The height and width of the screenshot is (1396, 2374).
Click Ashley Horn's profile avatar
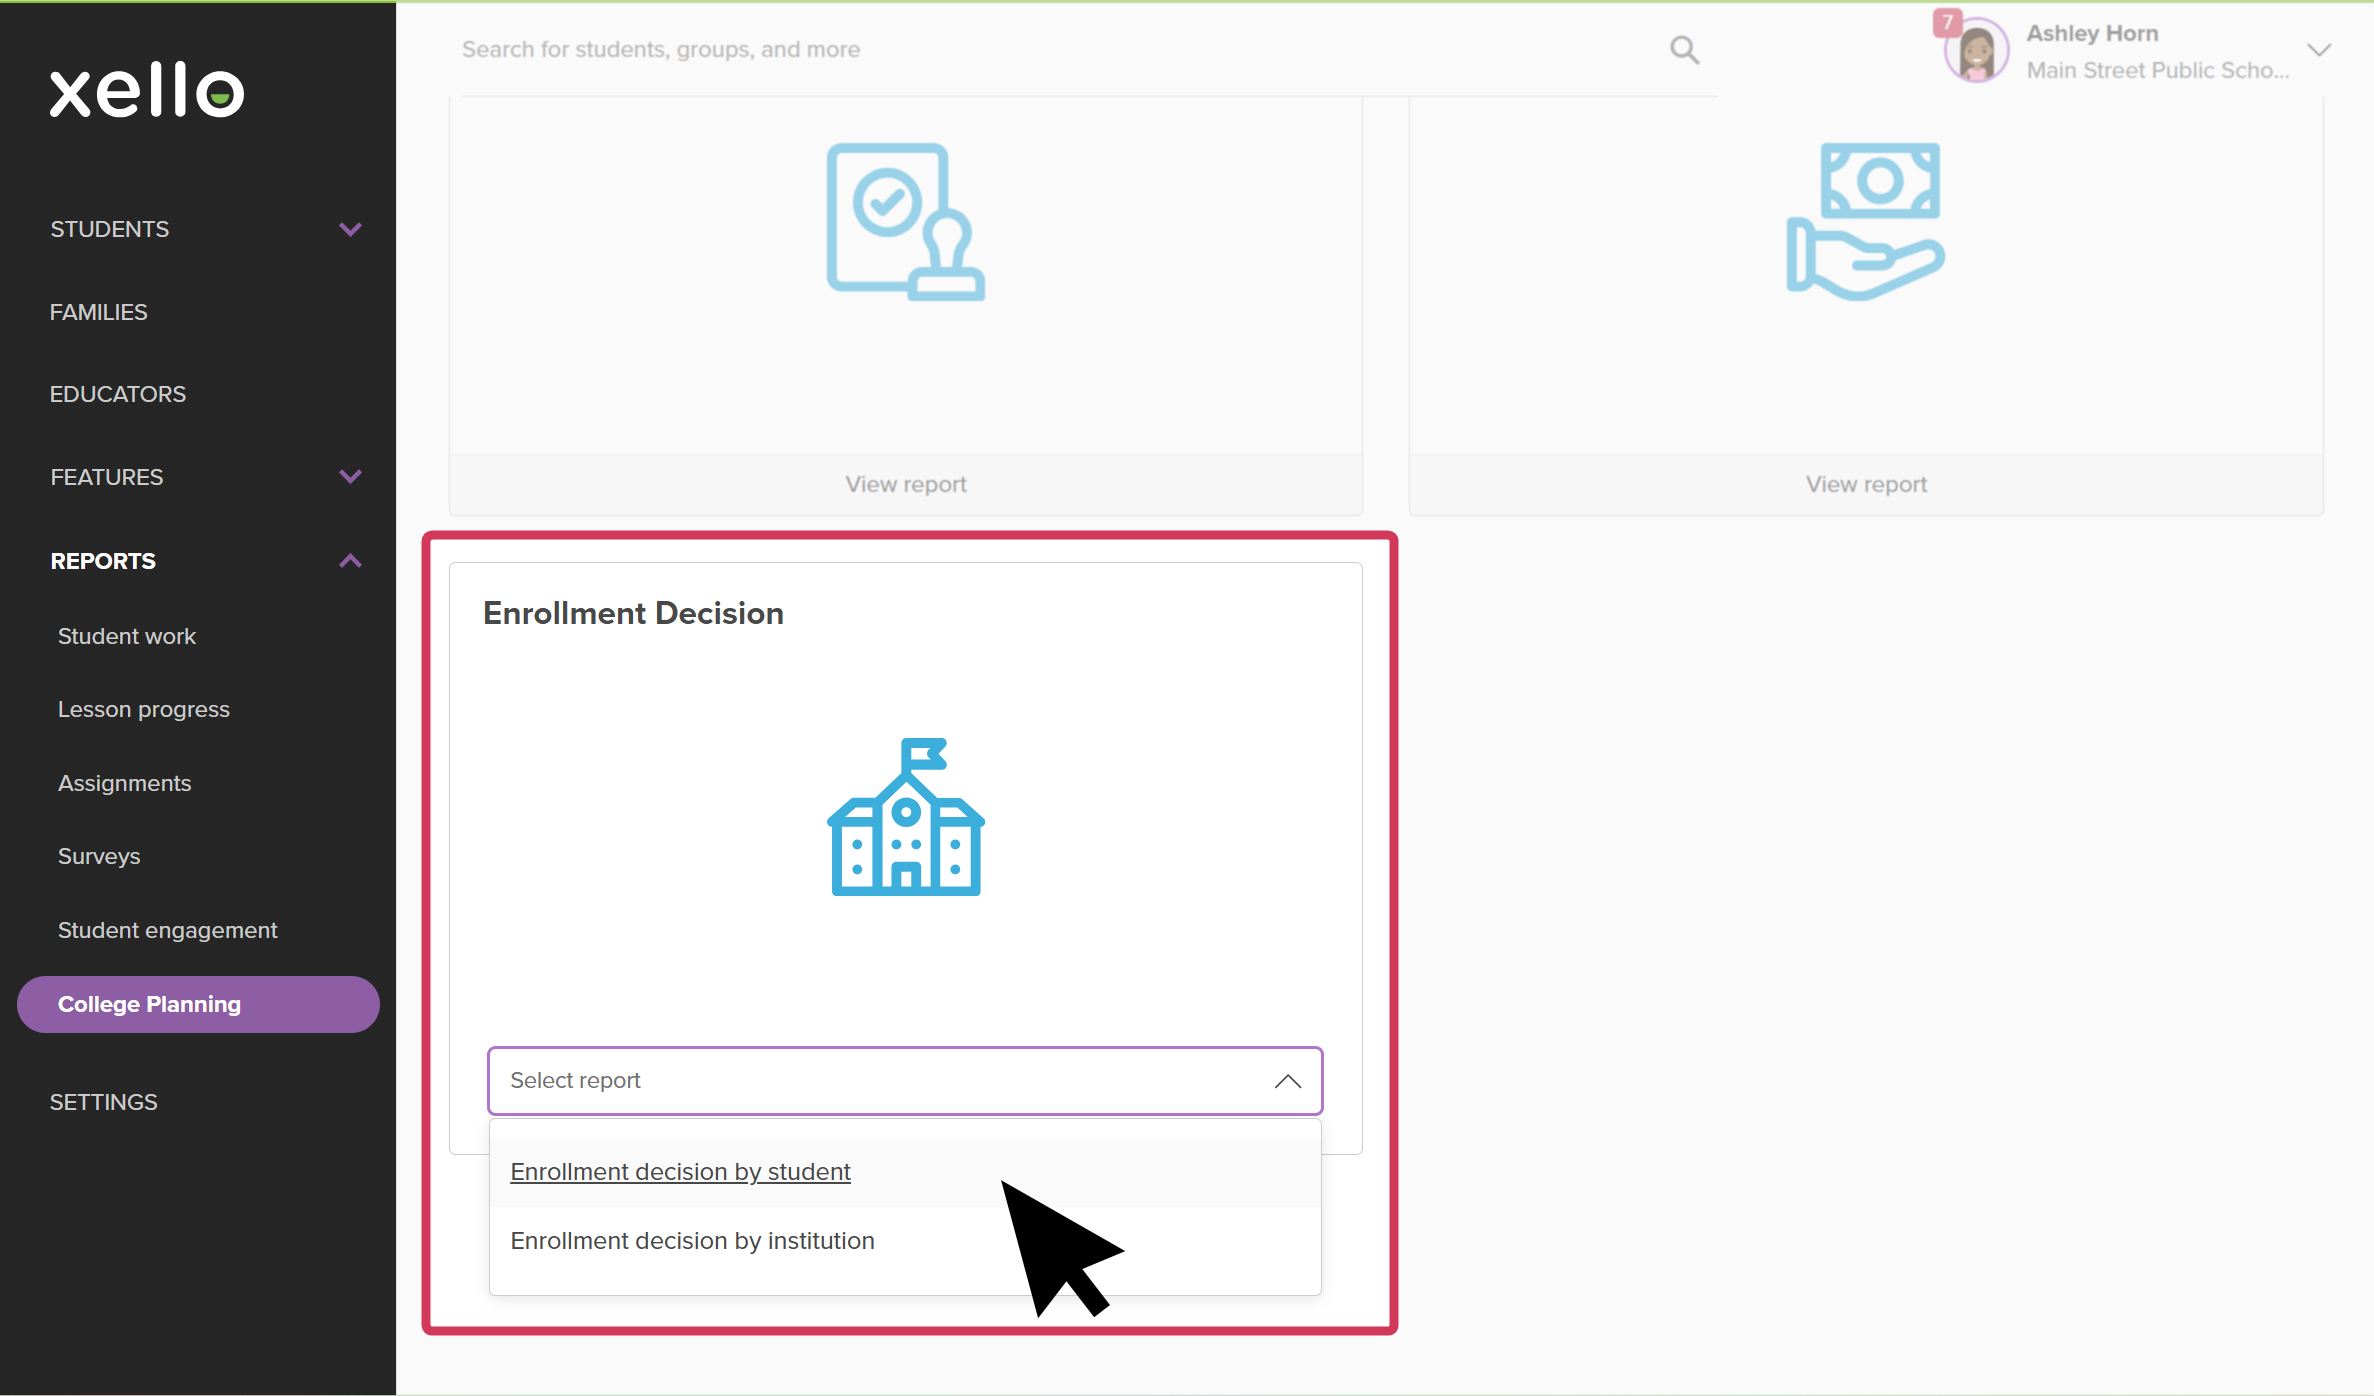pos(1976,52)
